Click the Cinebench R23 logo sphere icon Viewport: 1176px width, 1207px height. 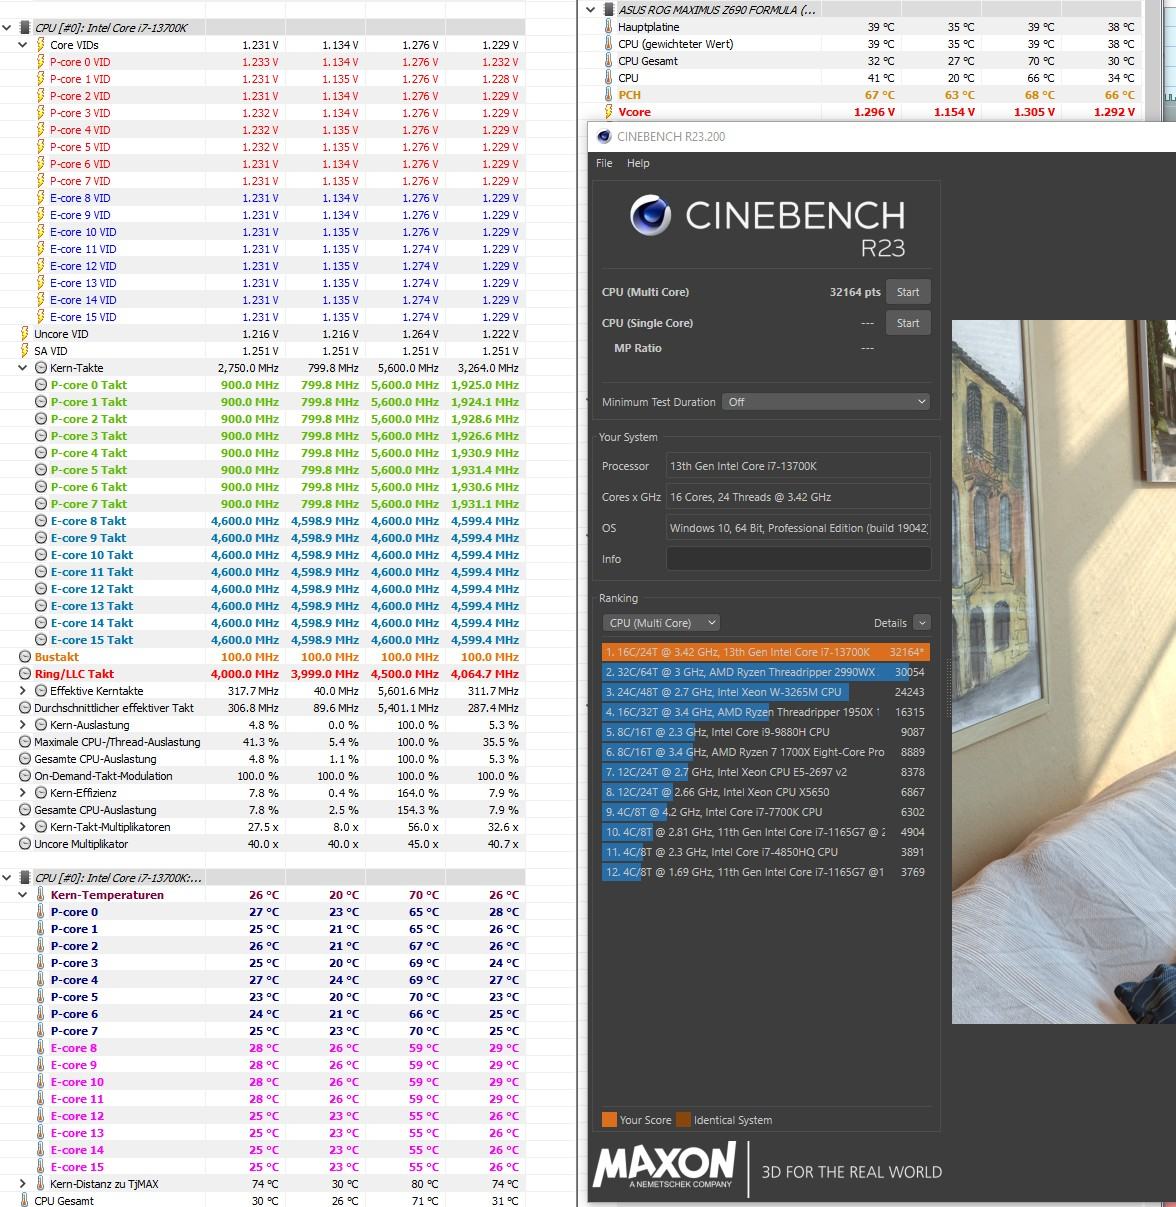[650, 215]
